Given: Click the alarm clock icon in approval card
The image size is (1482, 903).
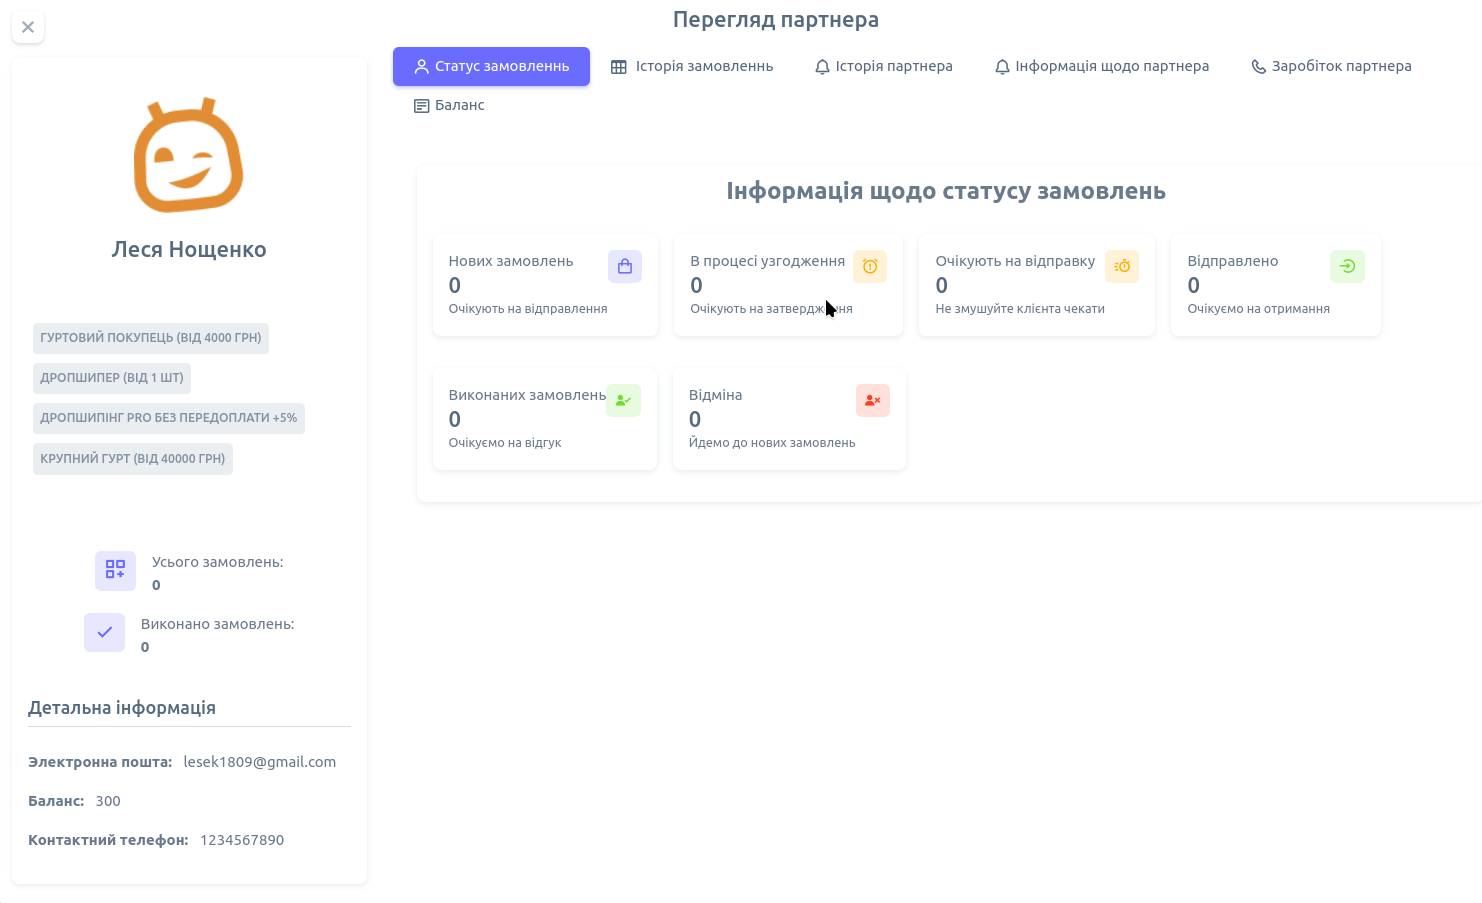Looking at the screenshot, I should coord(870,267).
